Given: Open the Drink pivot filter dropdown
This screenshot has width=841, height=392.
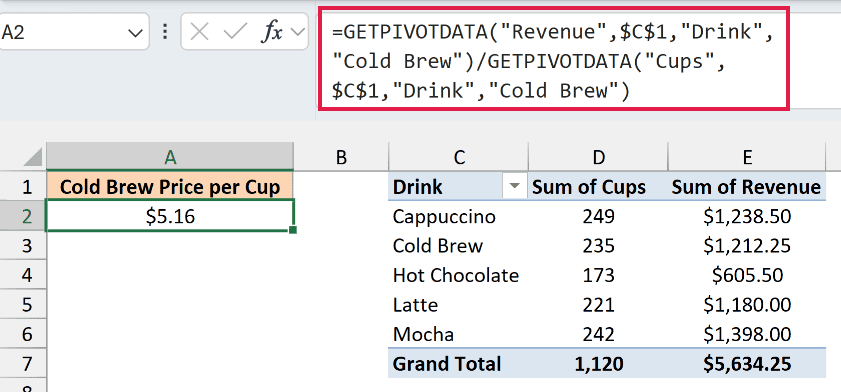Looking at the screenshot, I should pos(514,186).
